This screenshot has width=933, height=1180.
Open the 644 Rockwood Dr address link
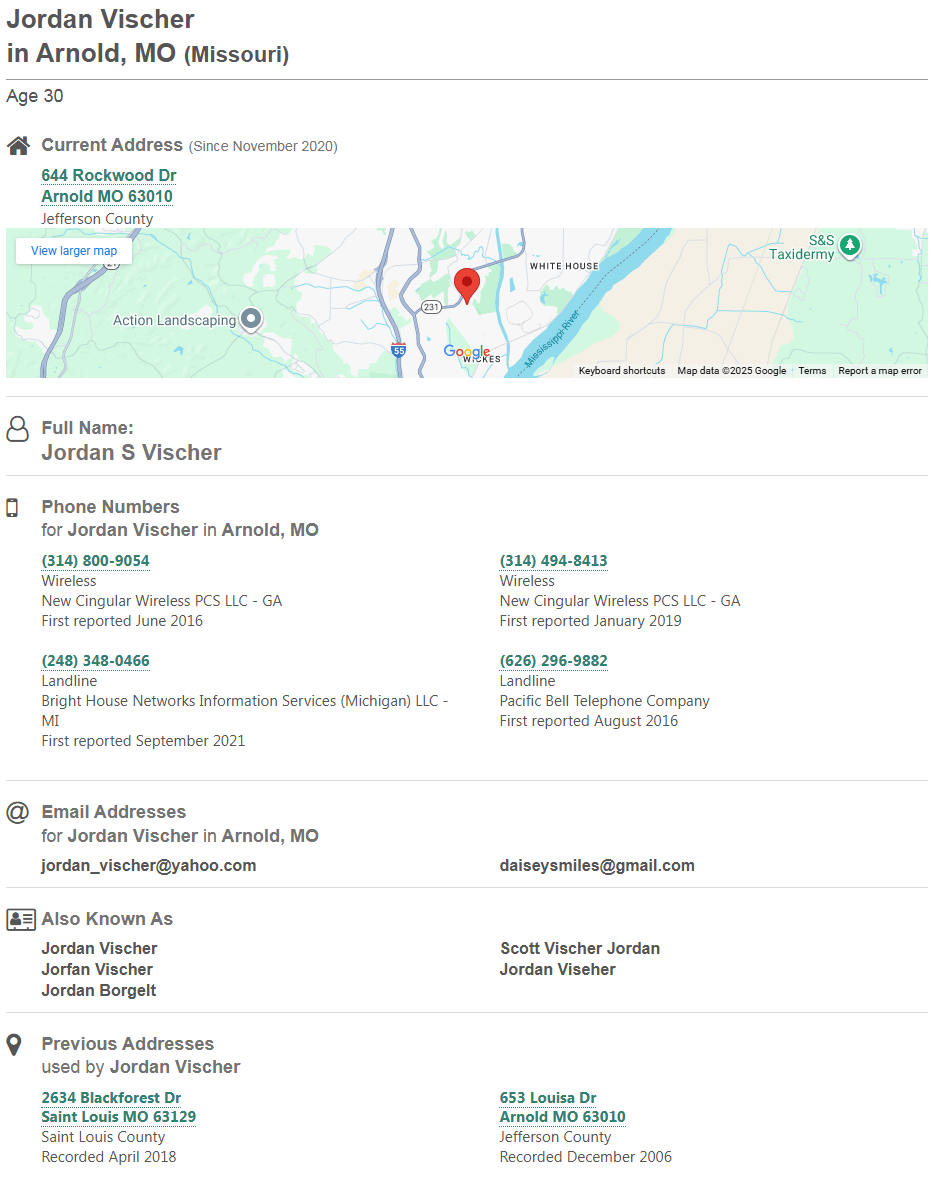point(109,176)
